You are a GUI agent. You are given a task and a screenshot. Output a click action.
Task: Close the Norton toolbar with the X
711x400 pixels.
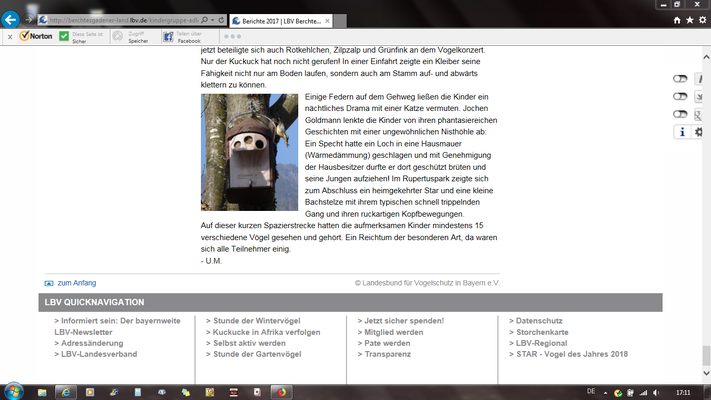[x=10, y=37]
